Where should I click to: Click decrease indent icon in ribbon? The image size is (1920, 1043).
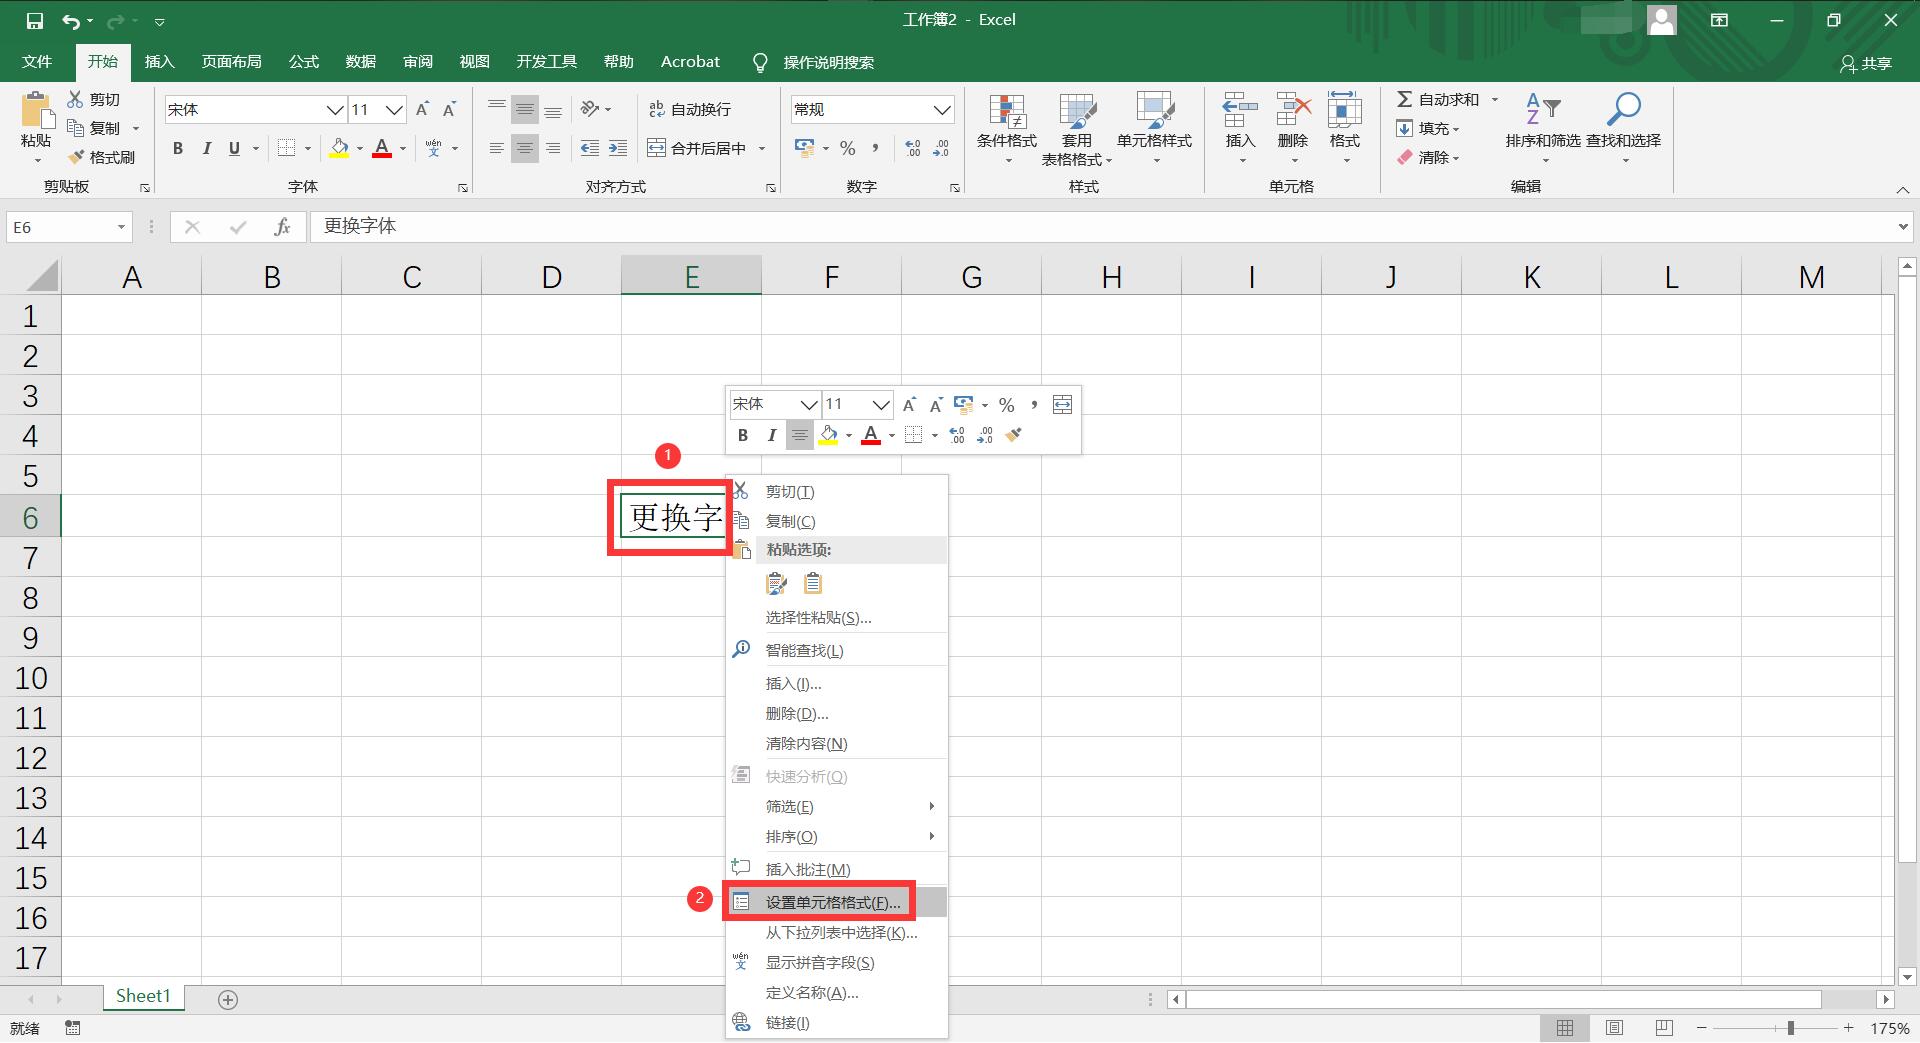(590, 148)
